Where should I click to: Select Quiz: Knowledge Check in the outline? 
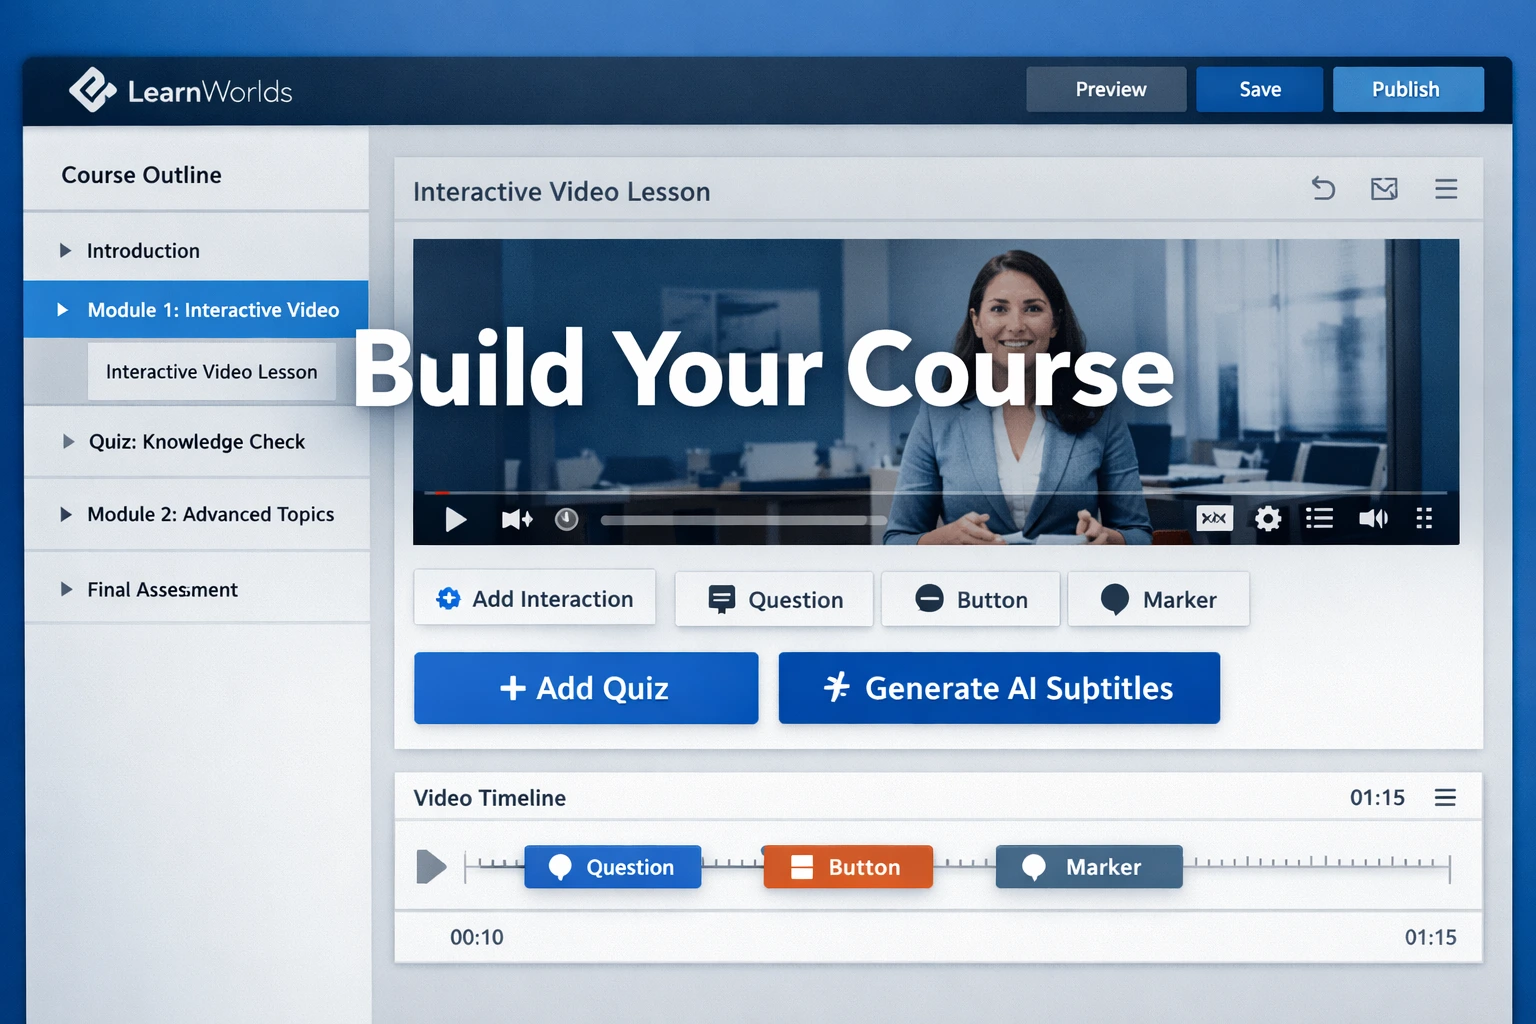pos(195,441)
